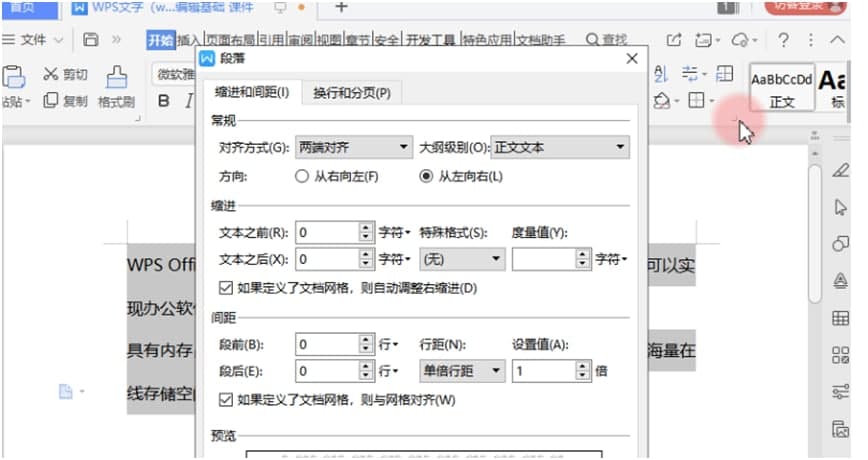Click the borders grid icon
Screen dimensions: 868x460
[696, 100]
